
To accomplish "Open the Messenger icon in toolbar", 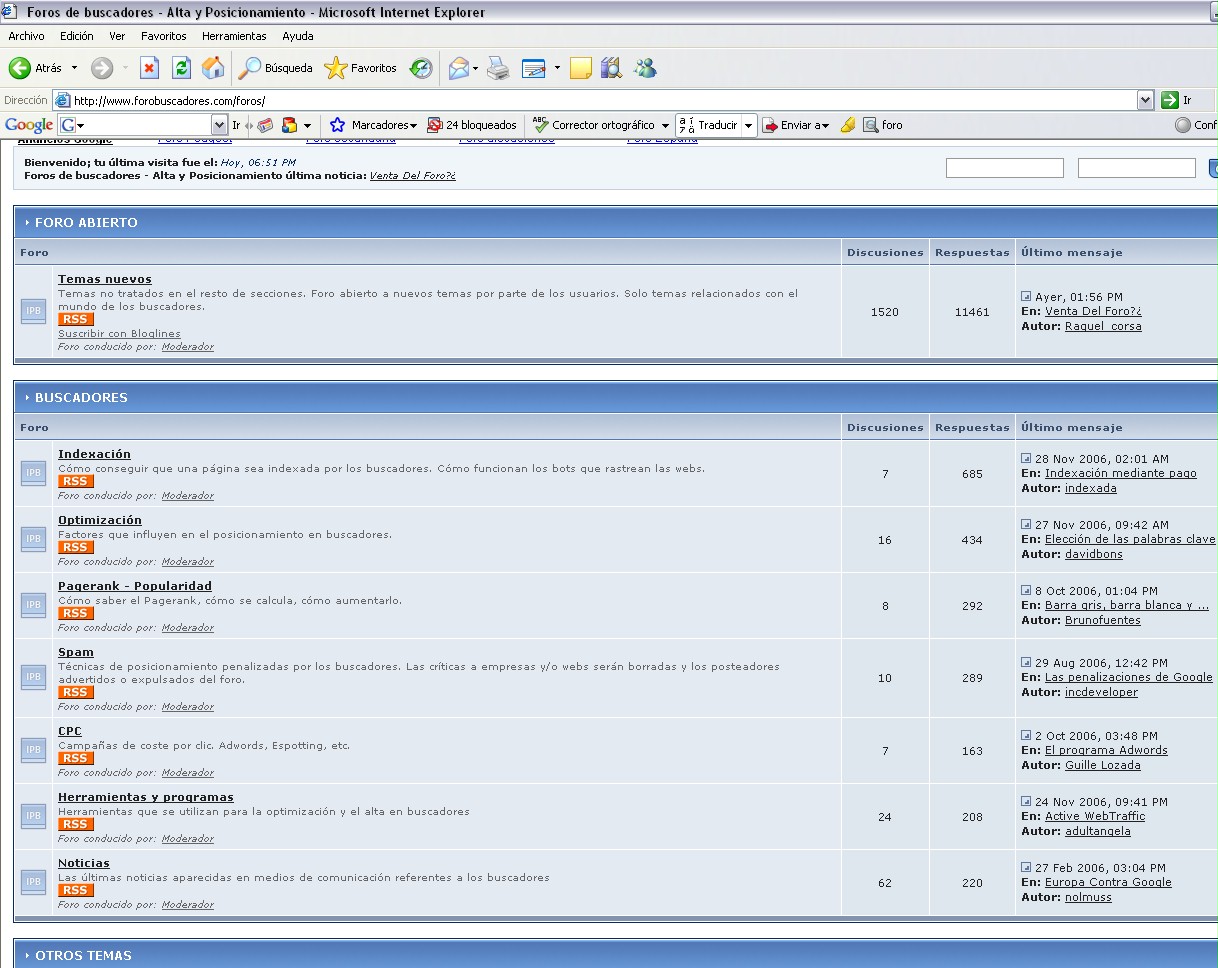I will point(645,68).
